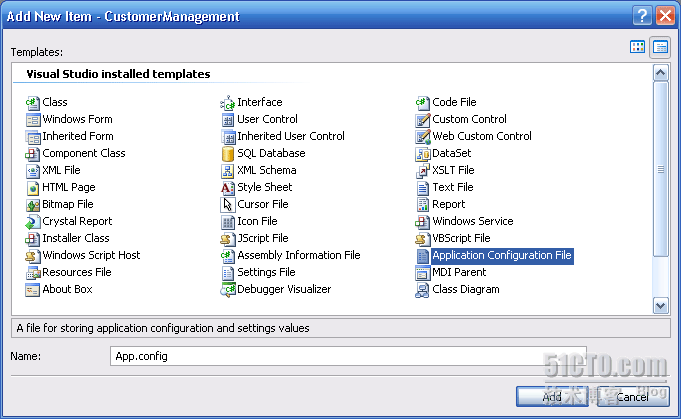Choose the Resources File icon
Screen dimensions: 681x419
pos(33,273)
